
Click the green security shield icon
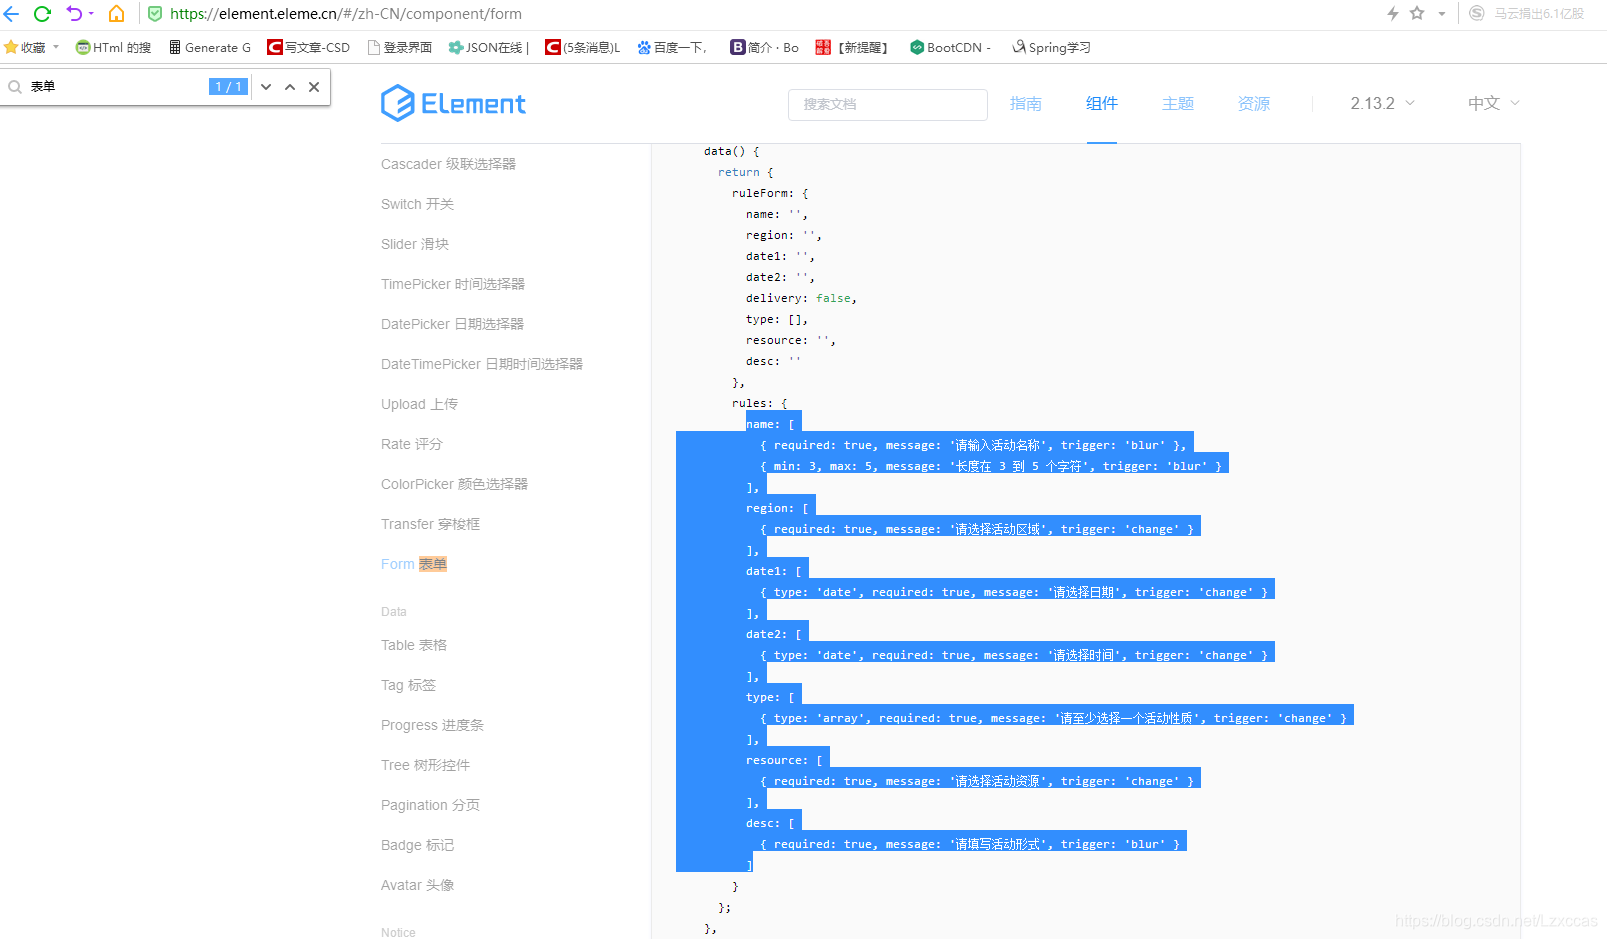click(x=155, y=14)
